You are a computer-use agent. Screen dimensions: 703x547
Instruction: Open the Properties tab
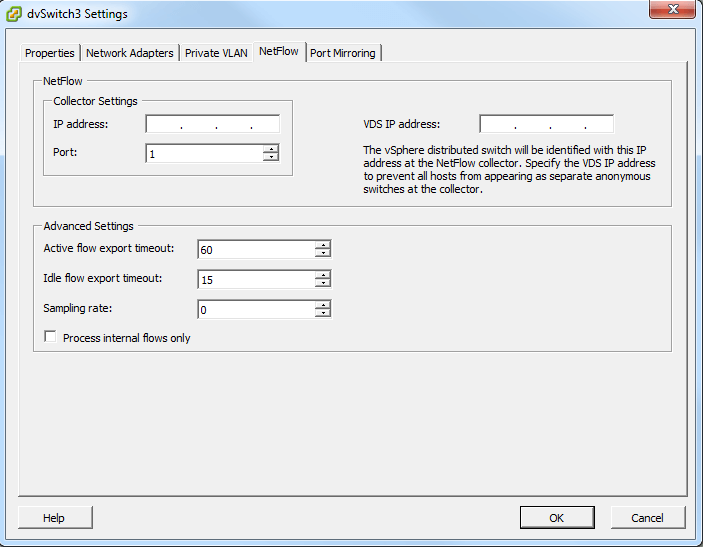tap(50, 53)
